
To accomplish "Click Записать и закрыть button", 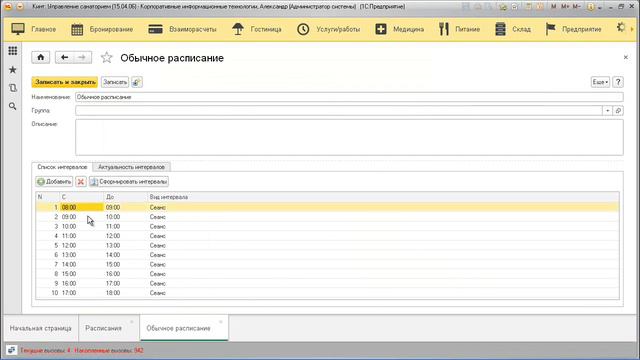I will point(65,82).
